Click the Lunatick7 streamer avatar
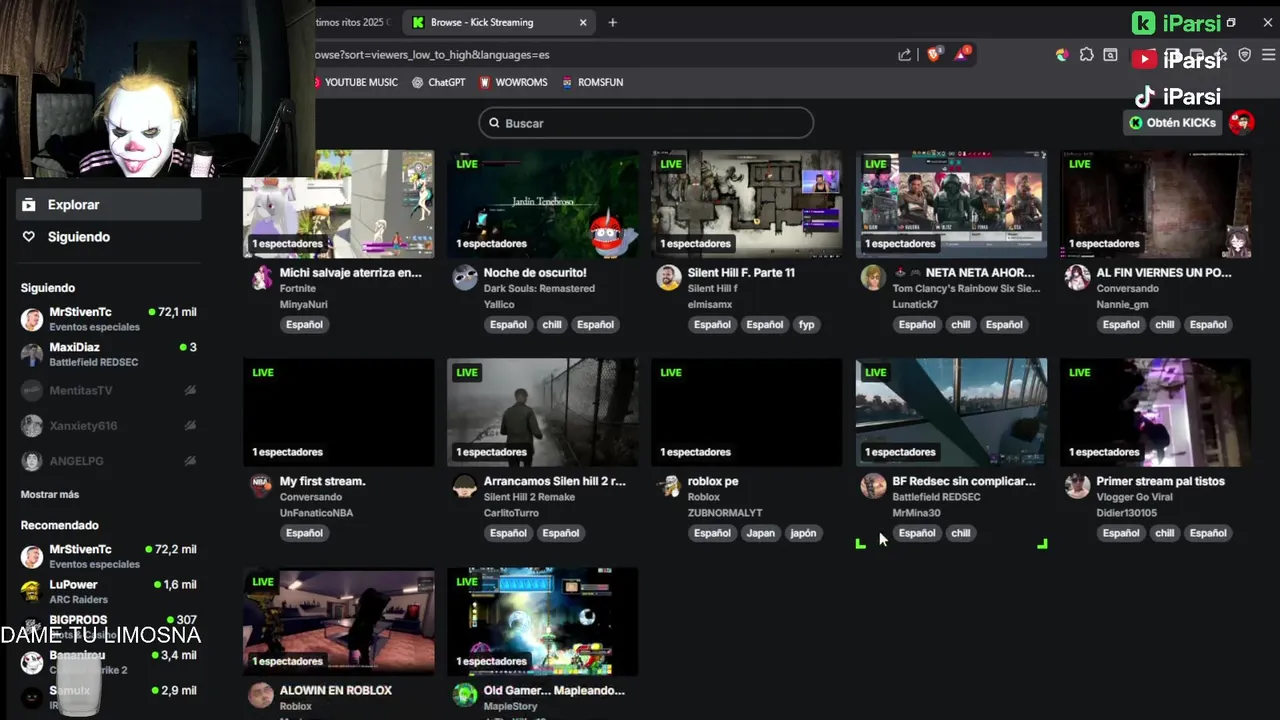The height and width of the screenshot is (720, 1280). click(873, 278)
